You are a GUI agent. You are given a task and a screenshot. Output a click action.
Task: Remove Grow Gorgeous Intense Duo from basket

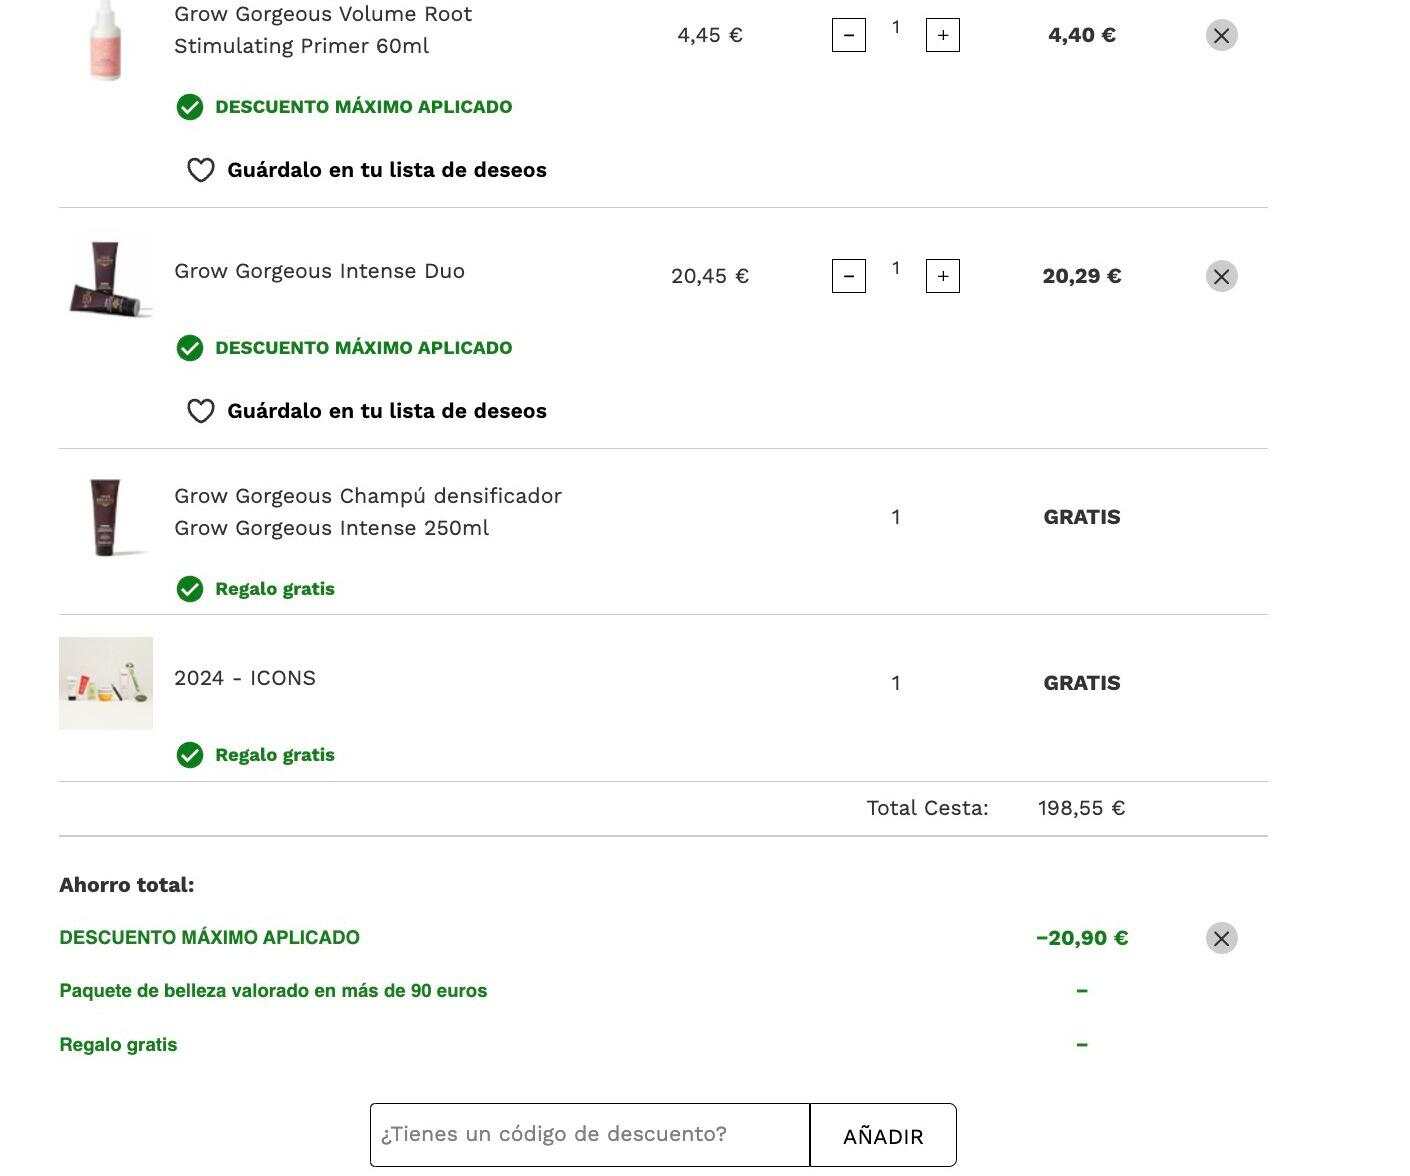pyautogui.click(x=1221, y=276)
